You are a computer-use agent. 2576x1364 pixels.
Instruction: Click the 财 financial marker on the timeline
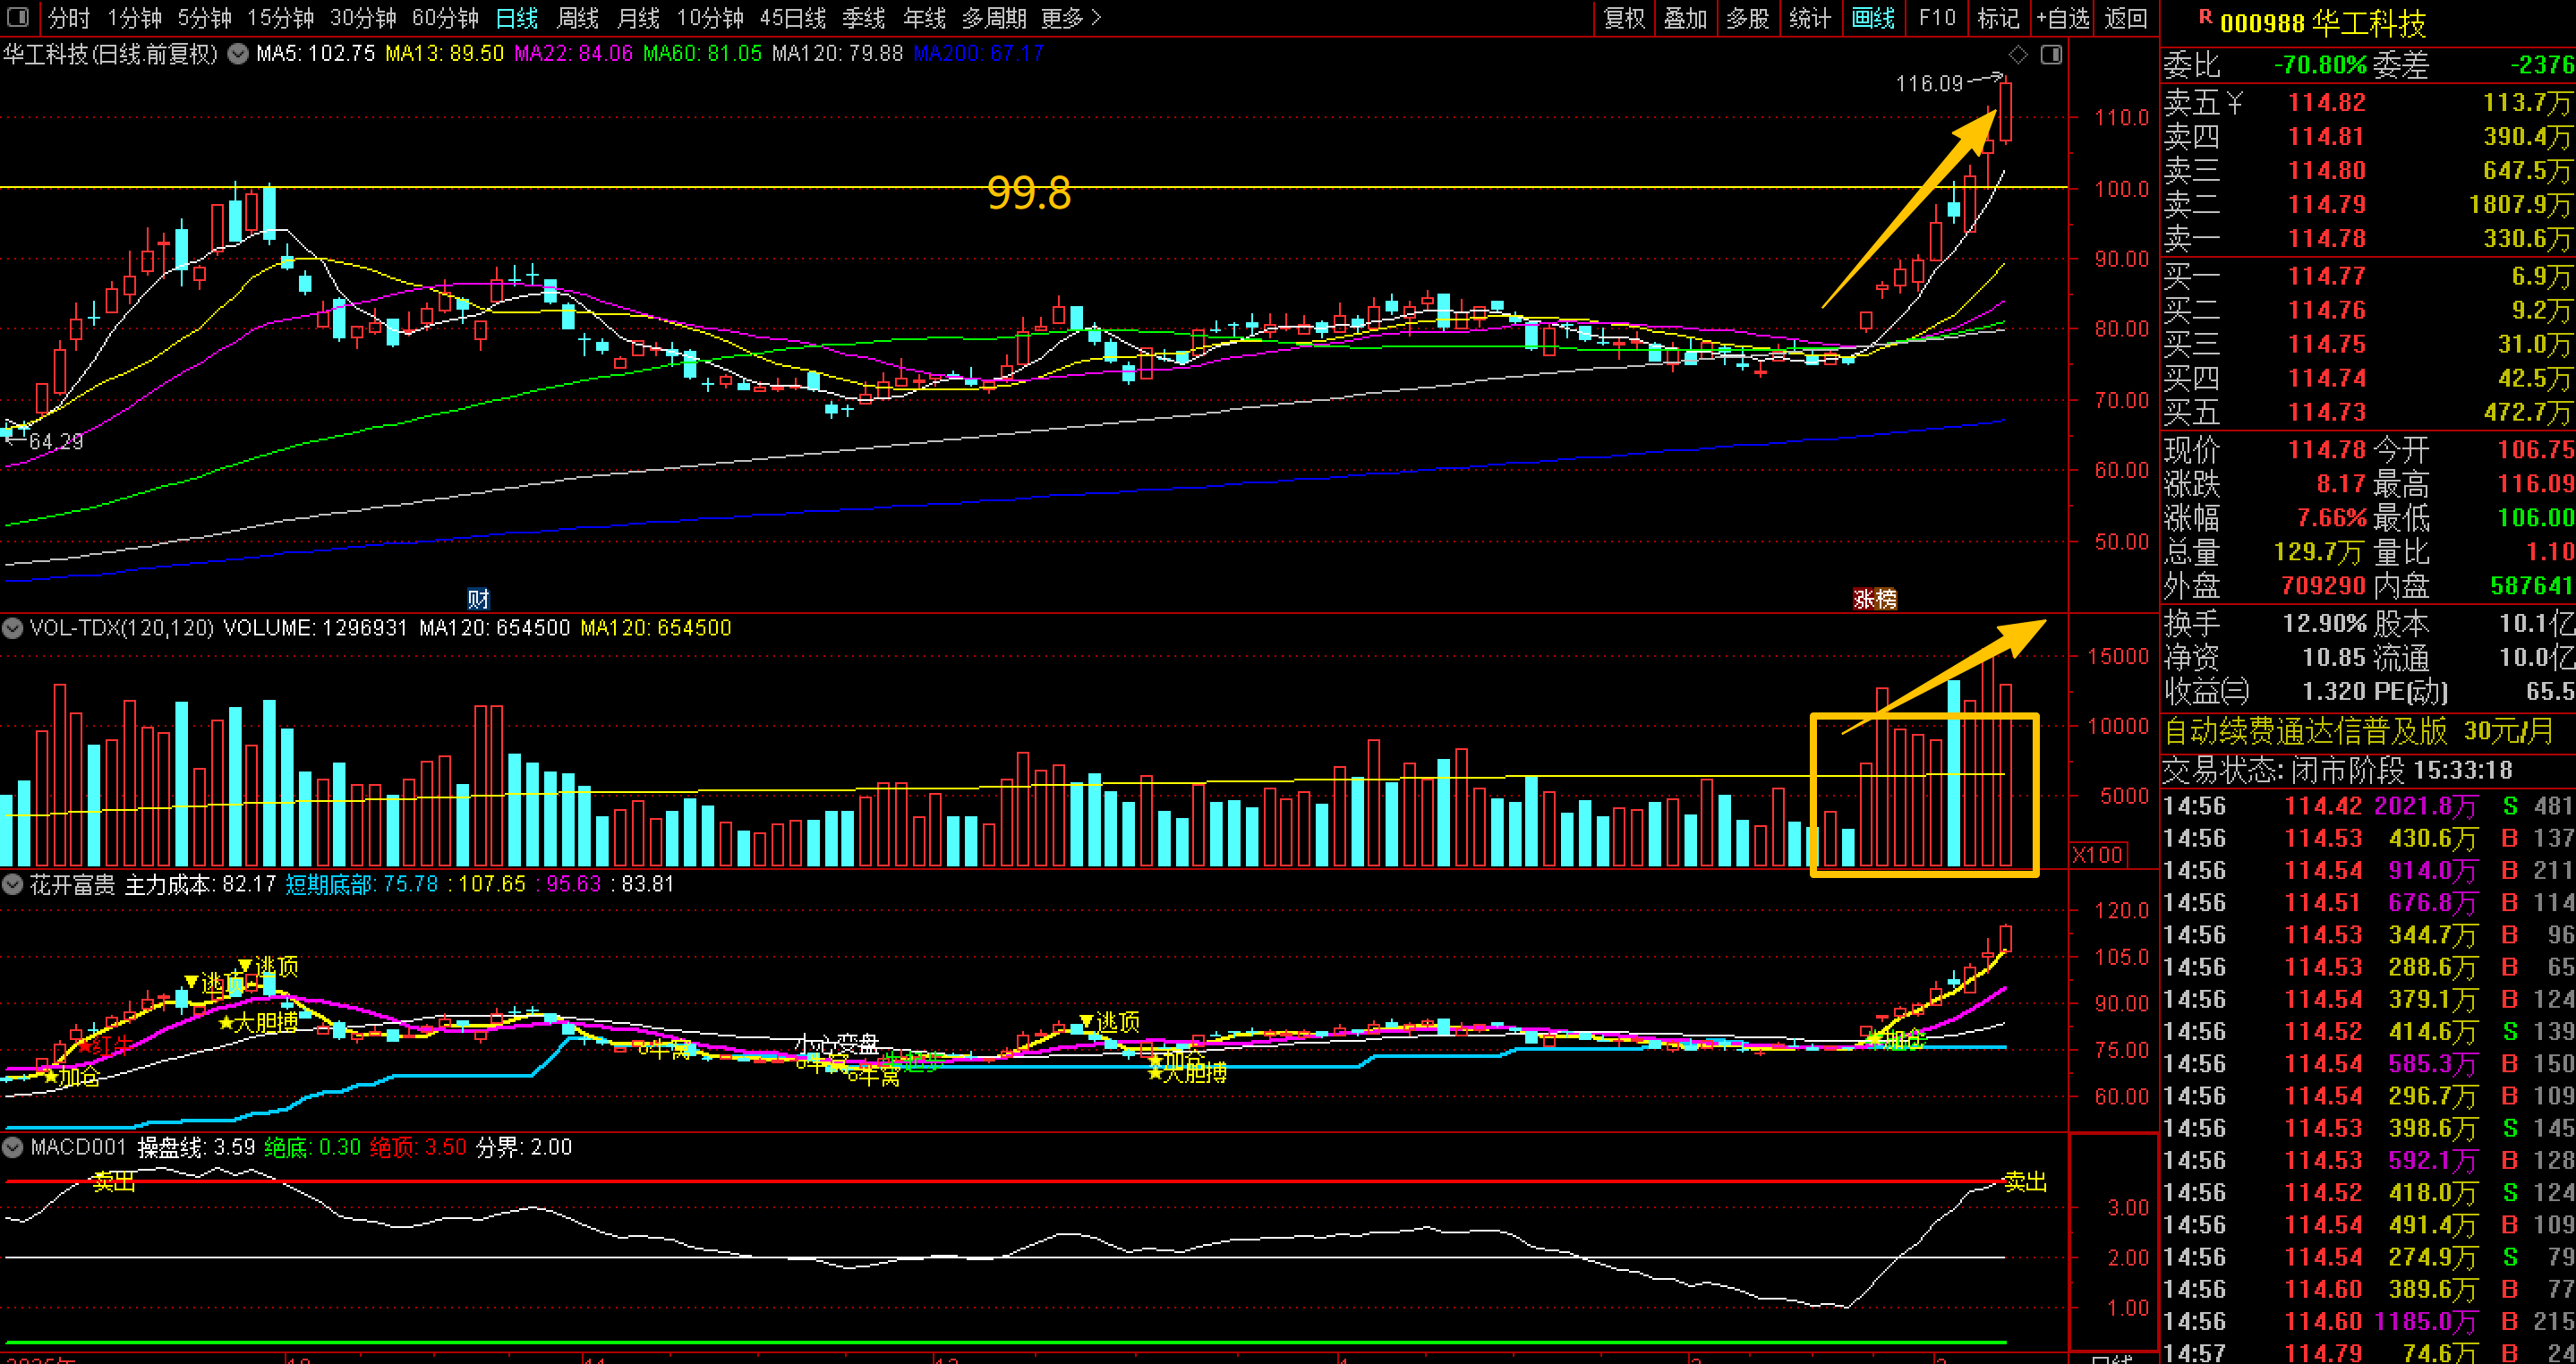pos(478,598)
